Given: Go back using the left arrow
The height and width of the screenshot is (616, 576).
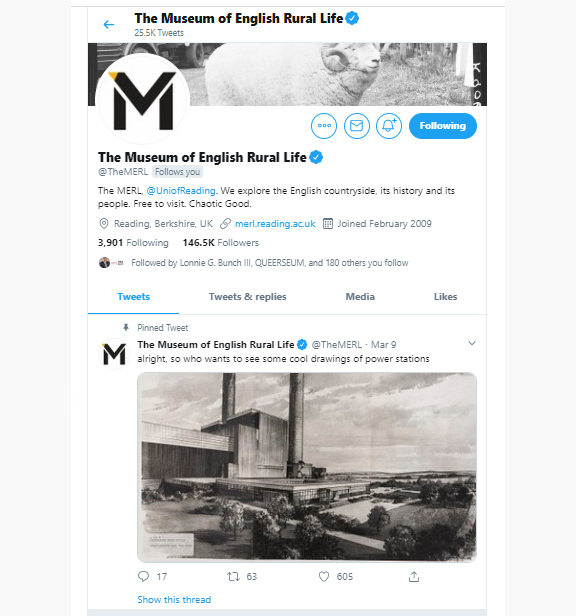Looking at the screenshot, I should coord(108,25).
